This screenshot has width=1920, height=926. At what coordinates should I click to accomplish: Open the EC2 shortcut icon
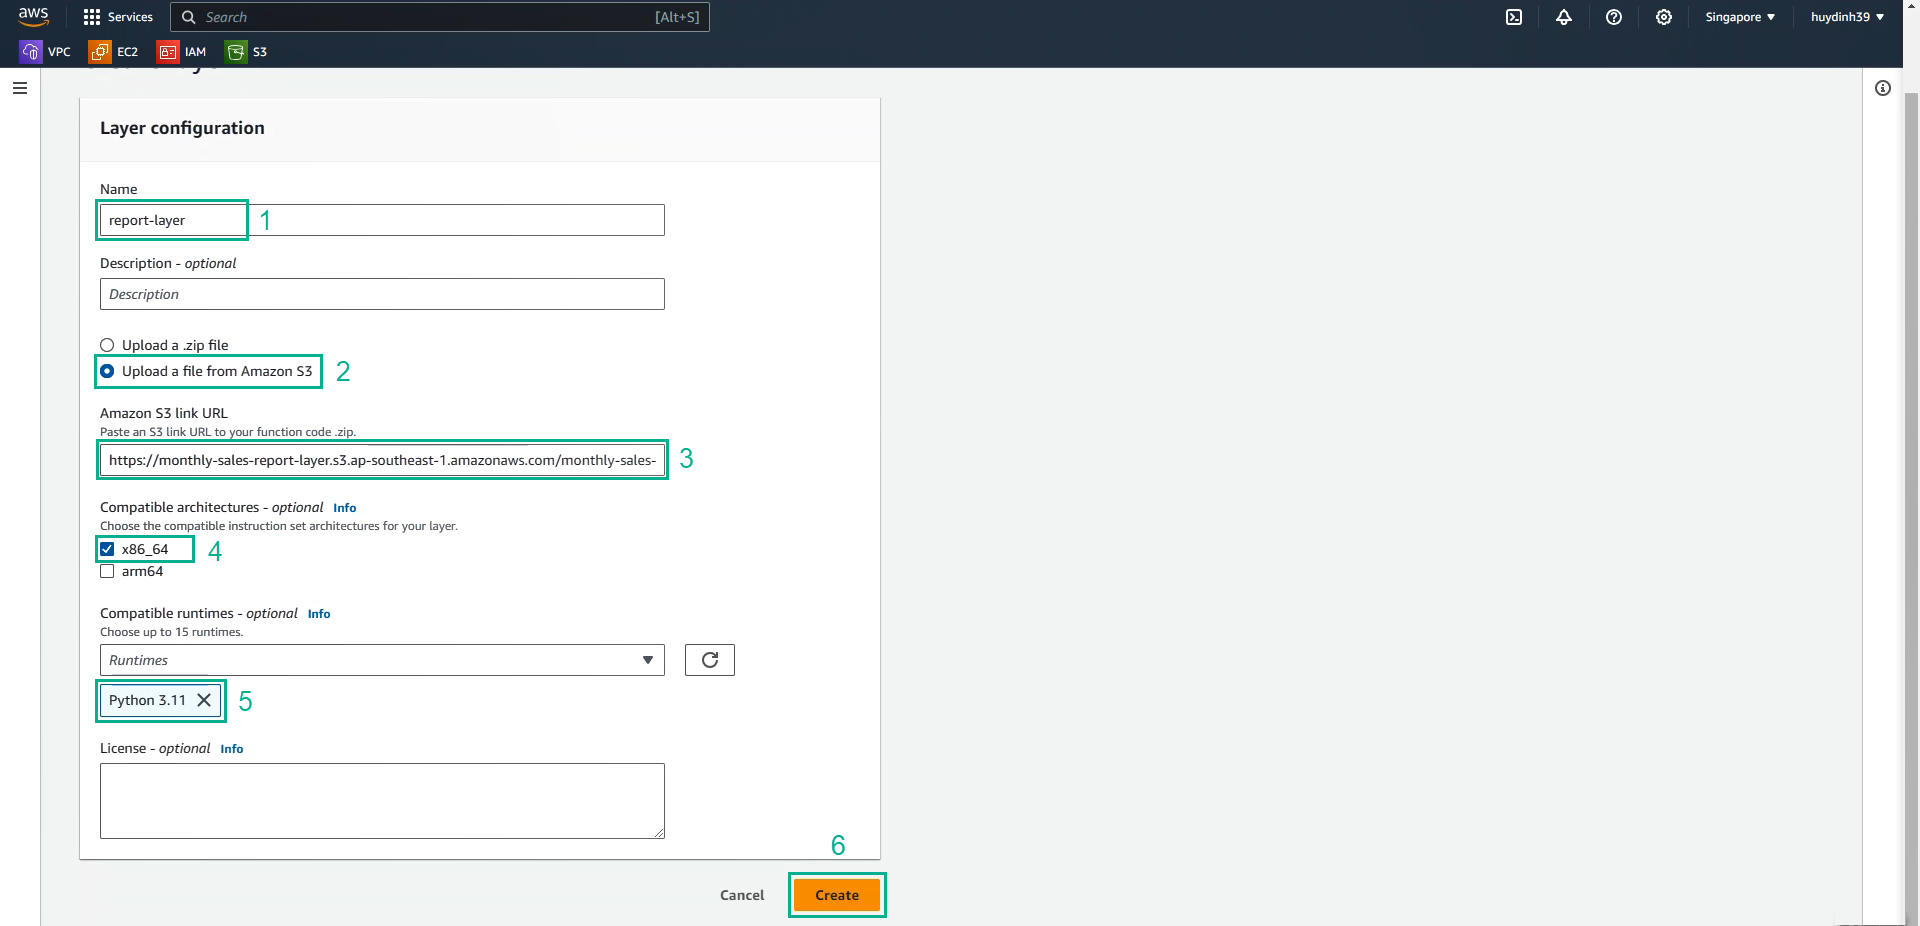click(100, 52)
